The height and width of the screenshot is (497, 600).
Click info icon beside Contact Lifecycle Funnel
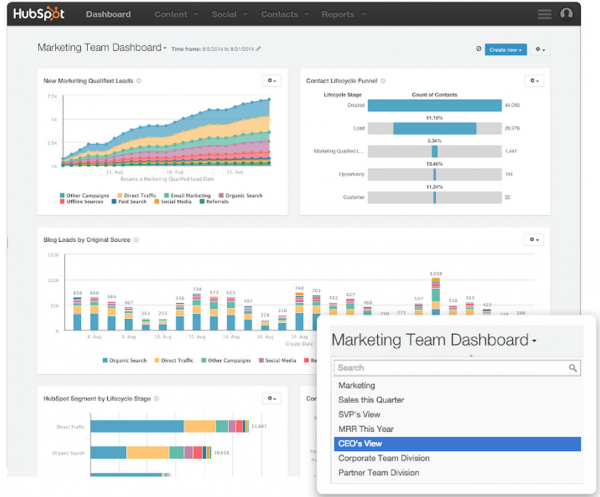383,81
